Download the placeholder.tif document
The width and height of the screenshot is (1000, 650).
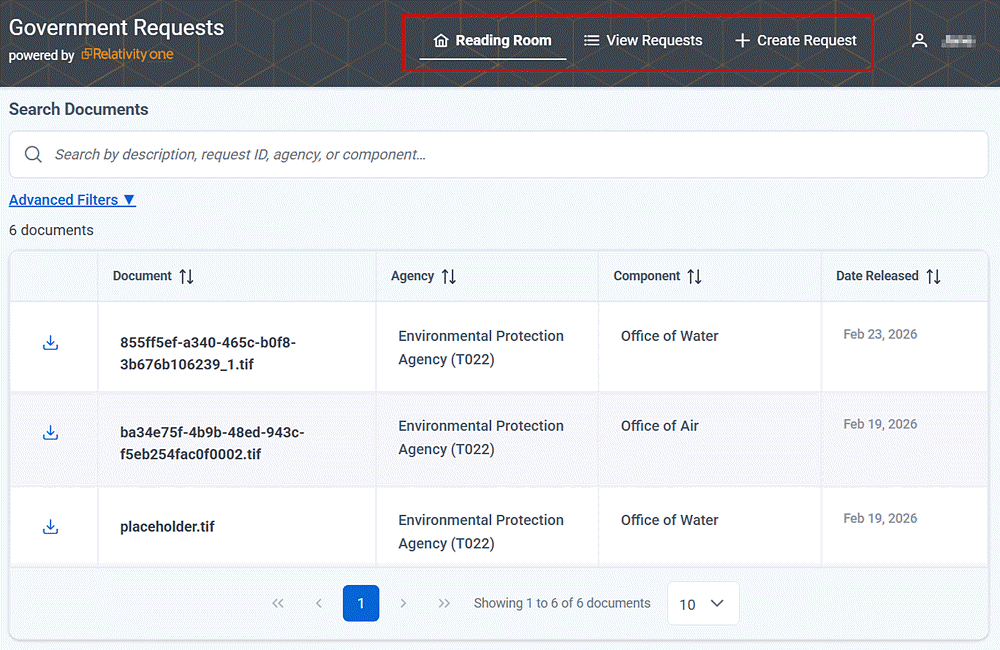51,527
